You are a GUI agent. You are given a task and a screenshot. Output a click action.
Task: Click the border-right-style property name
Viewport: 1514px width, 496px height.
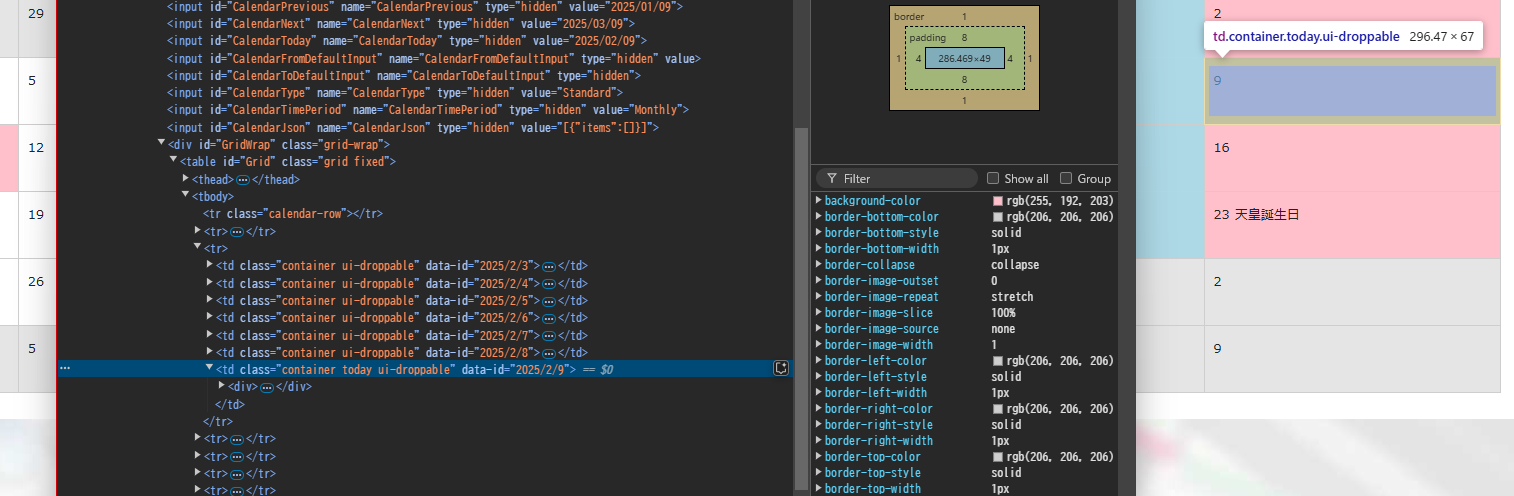(x=878, y=425)
